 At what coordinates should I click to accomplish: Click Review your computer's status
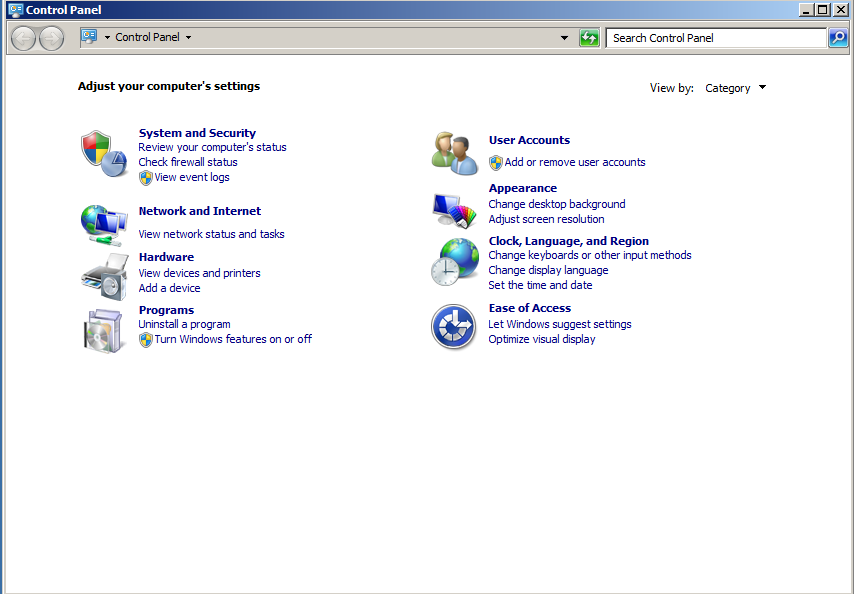point(212,147)
